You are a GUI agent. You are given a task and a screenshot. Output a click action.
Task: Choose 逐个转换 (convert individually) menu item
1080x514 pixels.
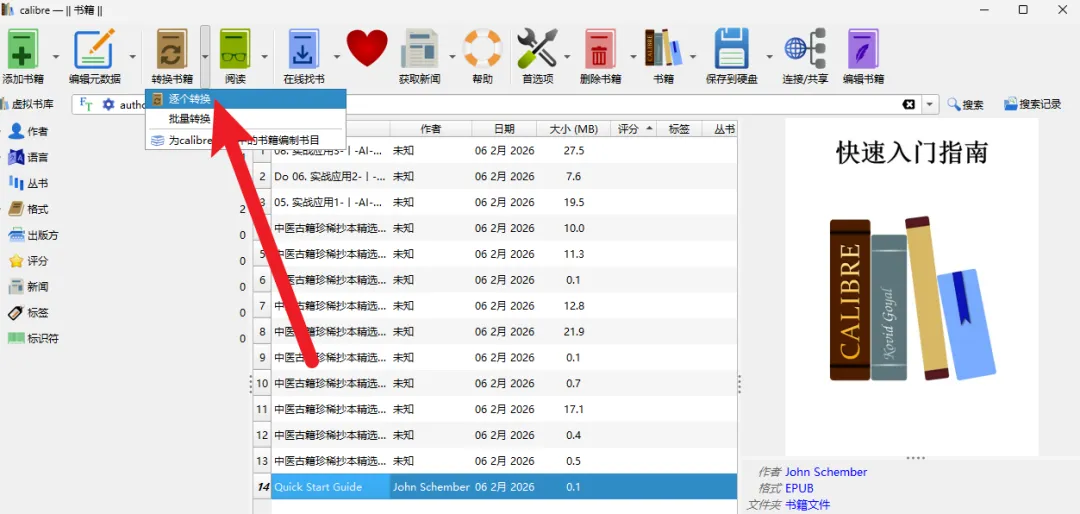245,99
